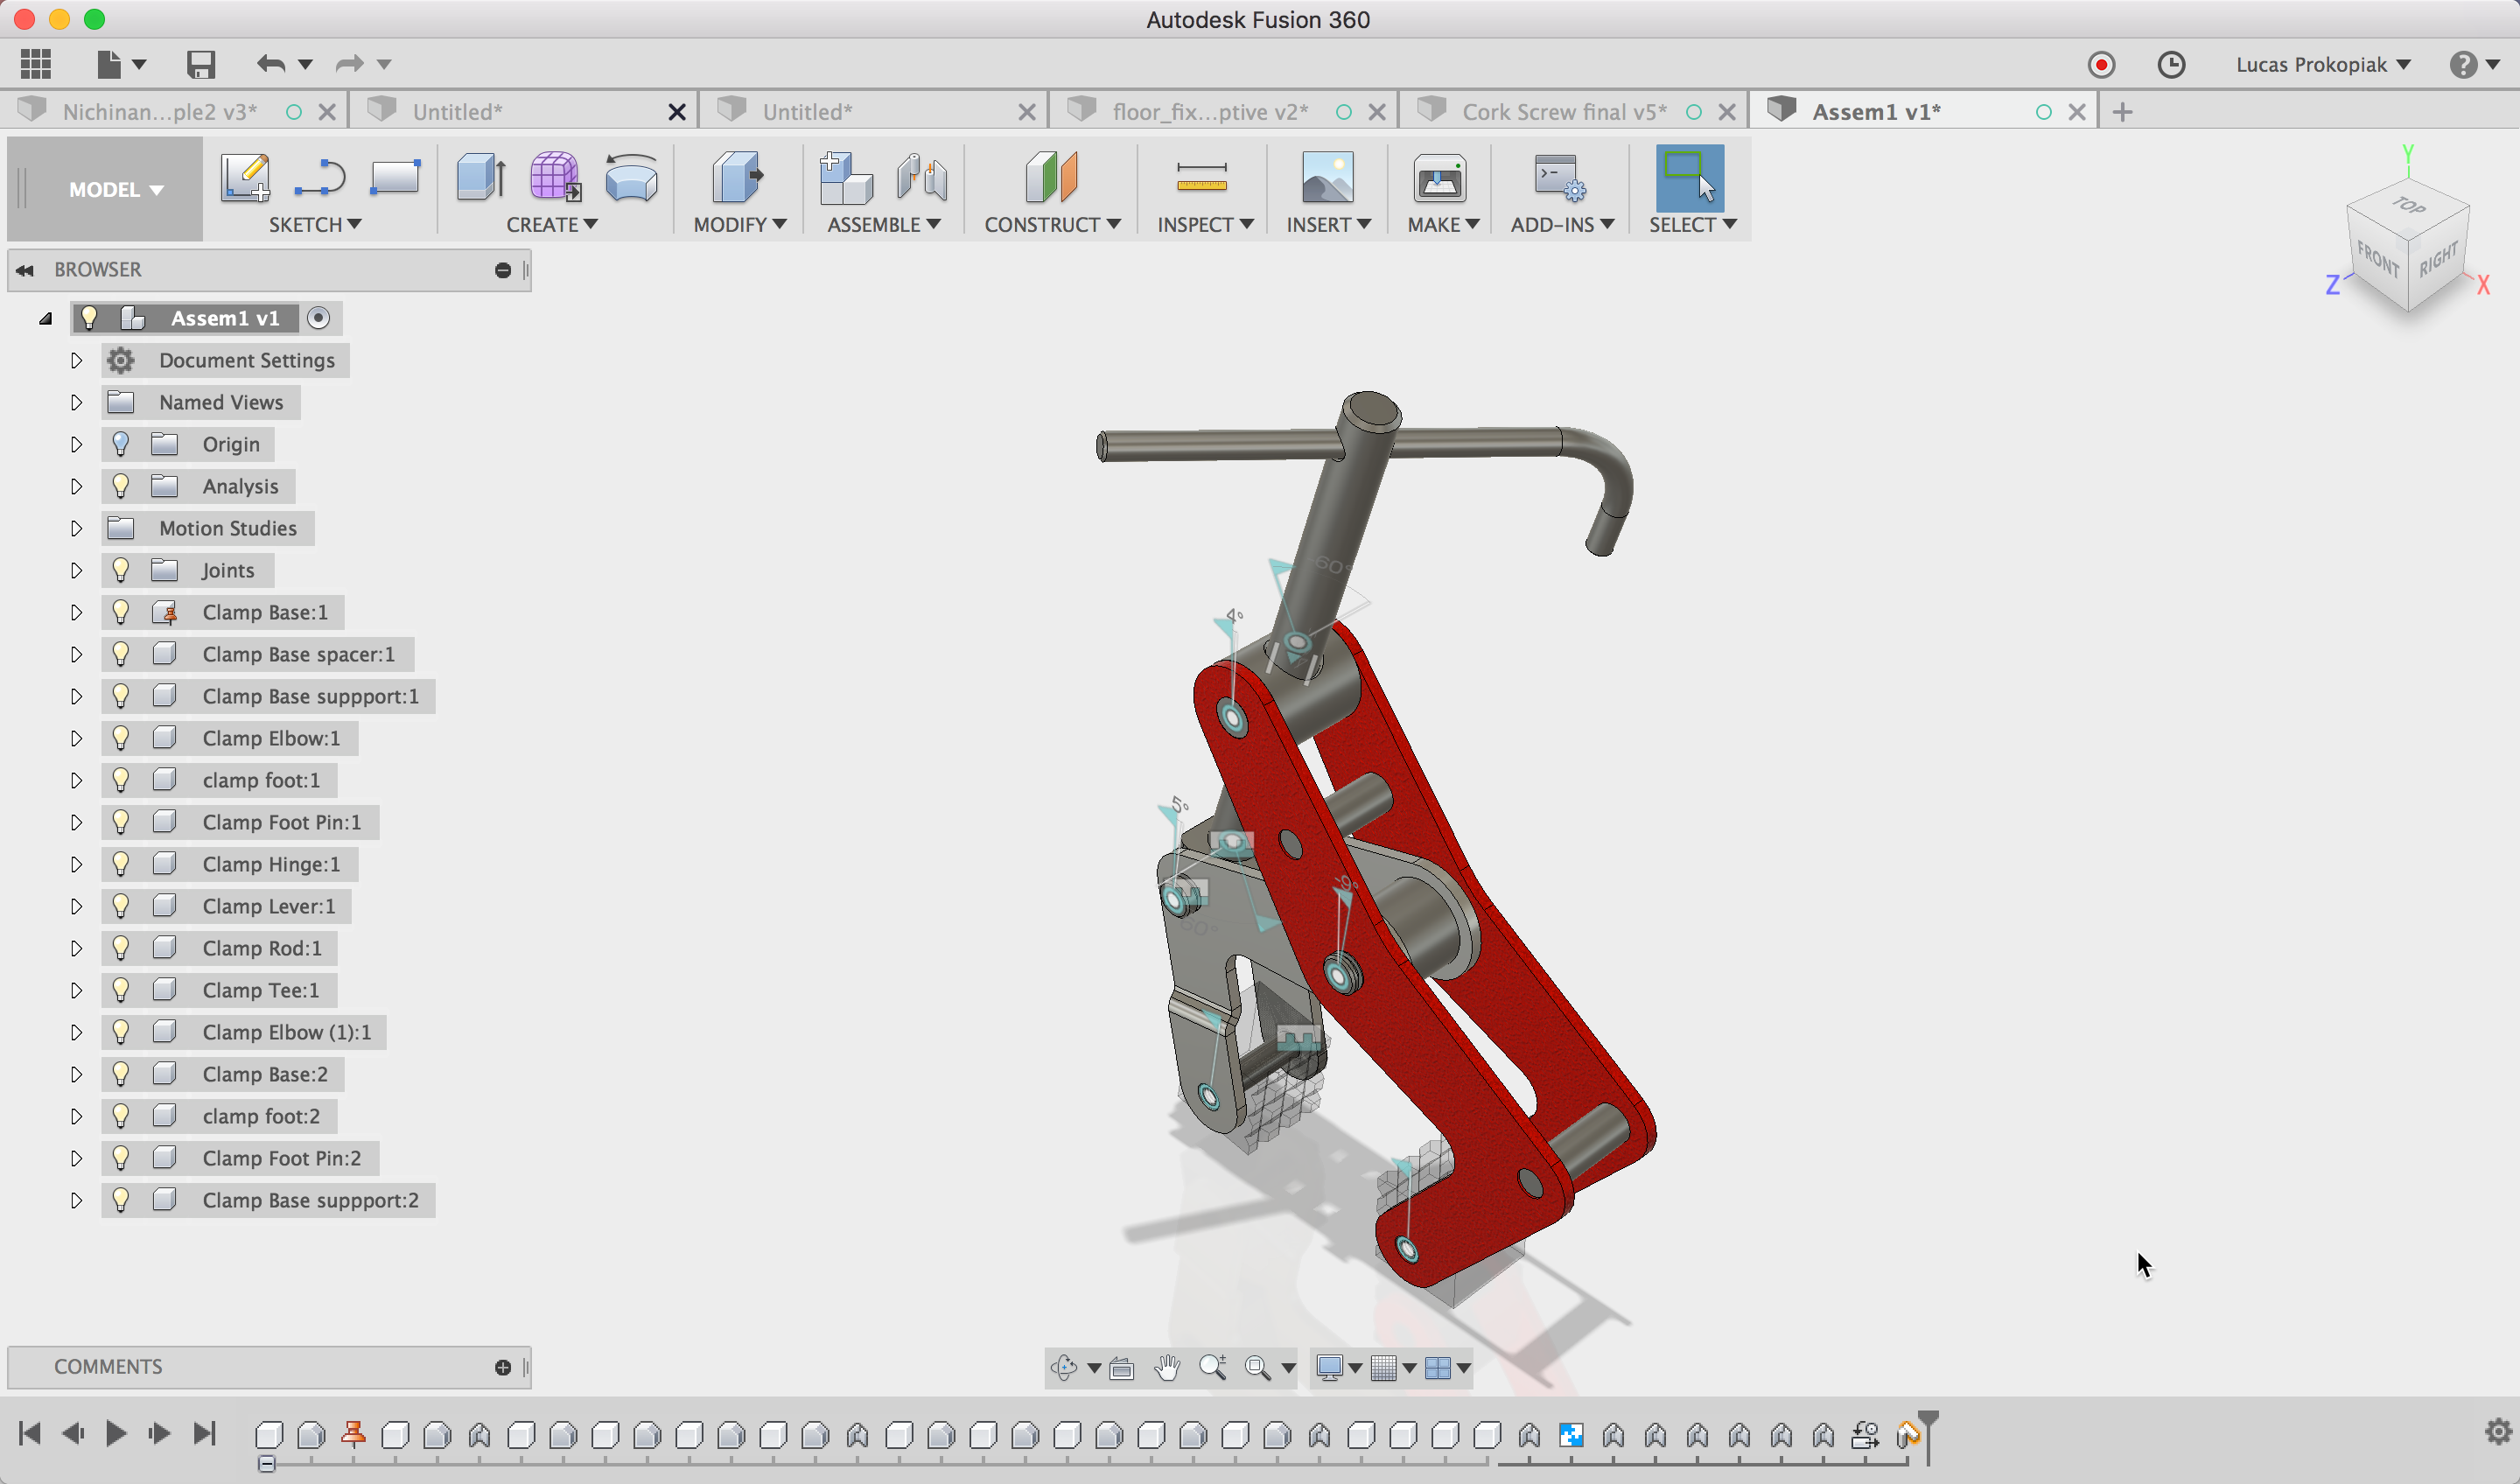Expand the Named Views node
The height and width of the screenshot is (1484, 2520).
click(x=76, y=402)
